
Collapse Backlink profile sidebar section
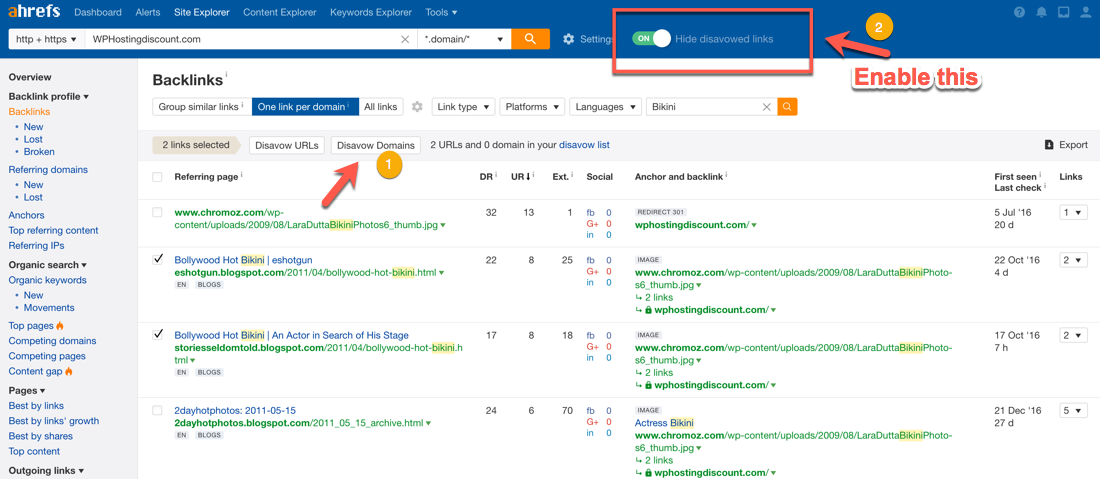coord(48,96)
